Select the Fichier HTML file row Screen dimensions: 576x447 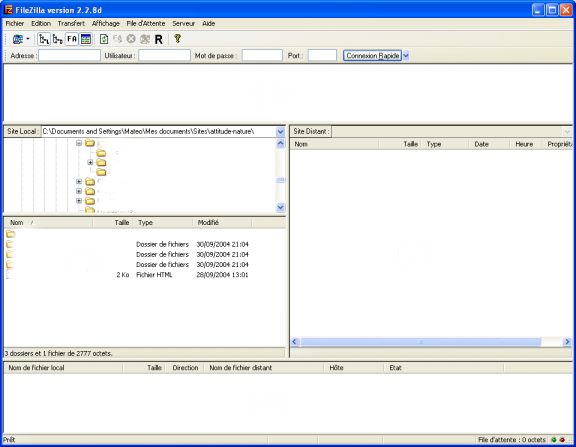tap(128, 275)
